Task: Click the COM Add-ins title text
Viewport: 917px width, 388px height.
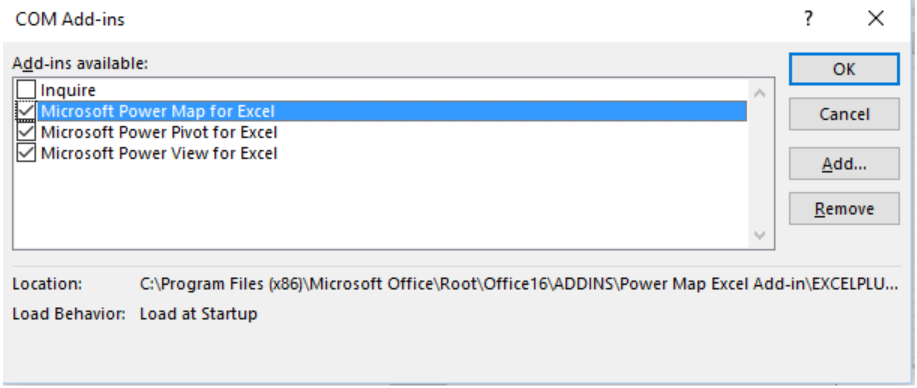Action: click(70, 19)
